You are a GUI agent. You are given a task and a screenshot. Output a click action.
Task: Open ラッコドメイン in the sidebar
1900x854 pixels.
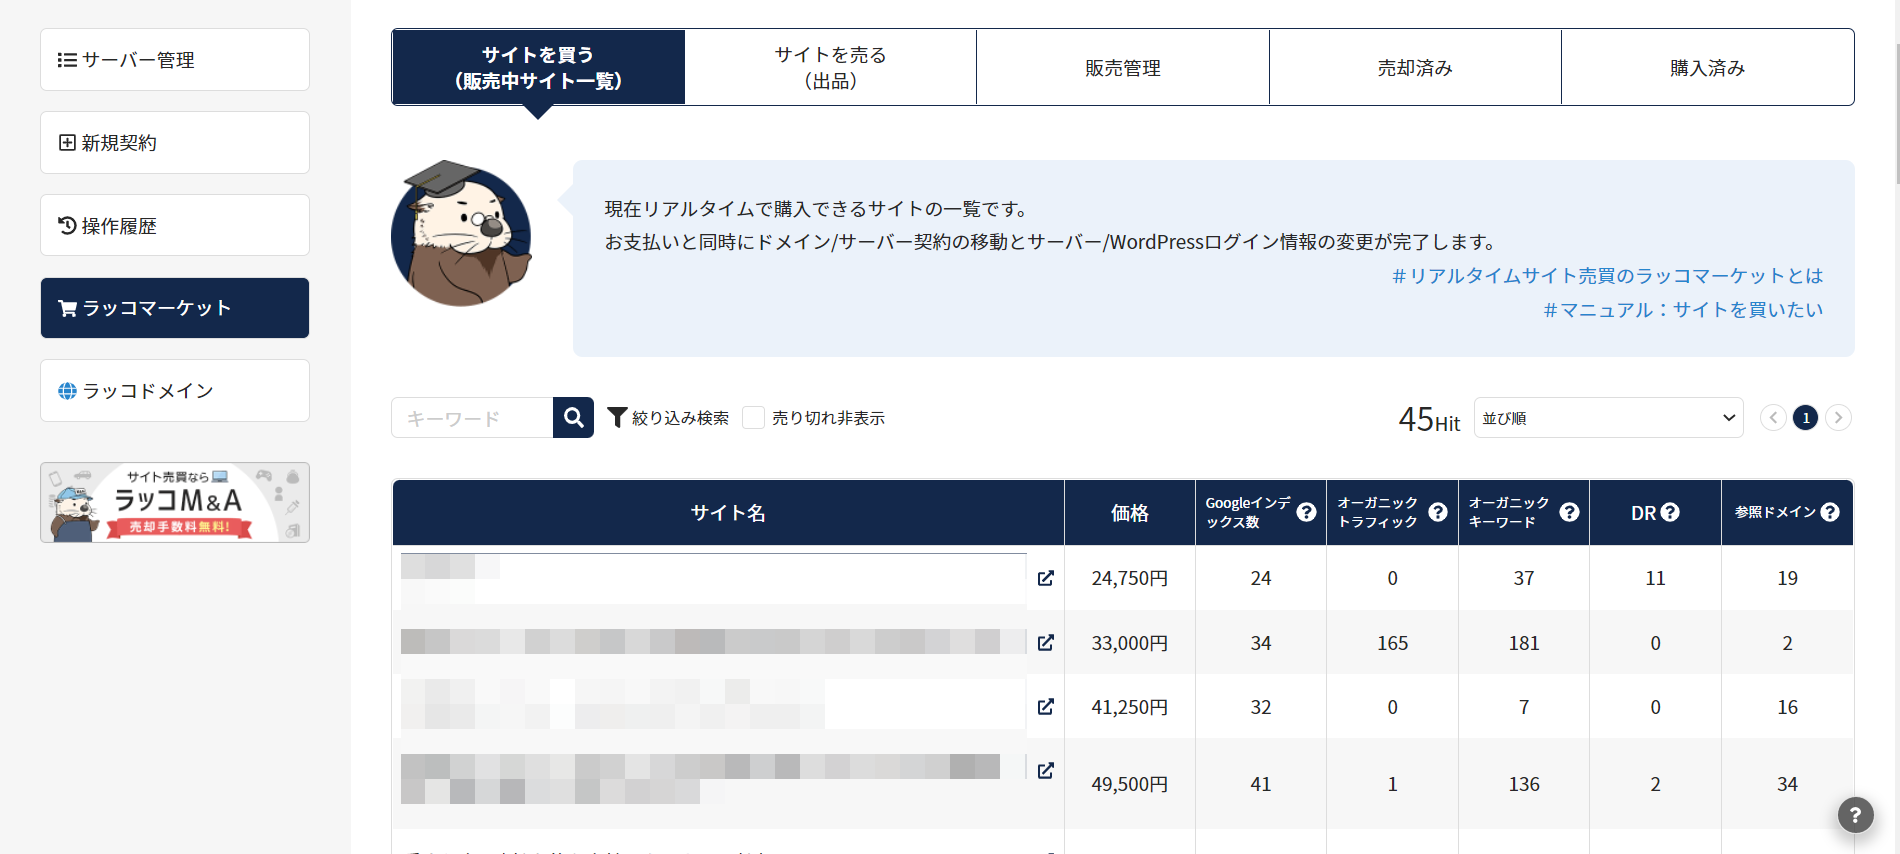175,391
